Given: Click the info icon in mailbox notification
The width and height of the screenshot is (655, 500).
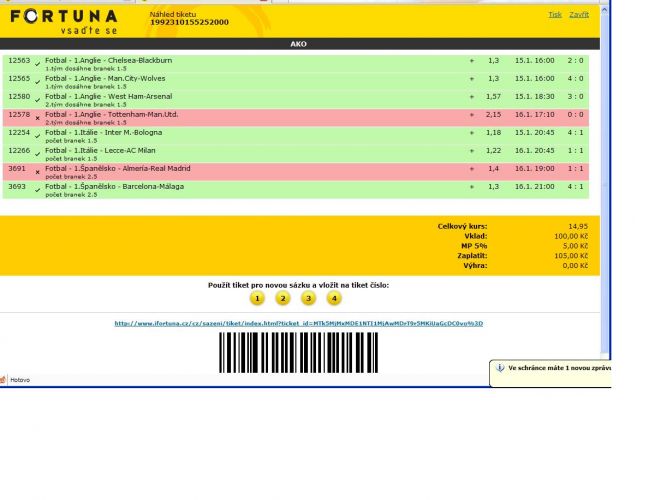Looking at the screenshot, I should coord(500,368).
